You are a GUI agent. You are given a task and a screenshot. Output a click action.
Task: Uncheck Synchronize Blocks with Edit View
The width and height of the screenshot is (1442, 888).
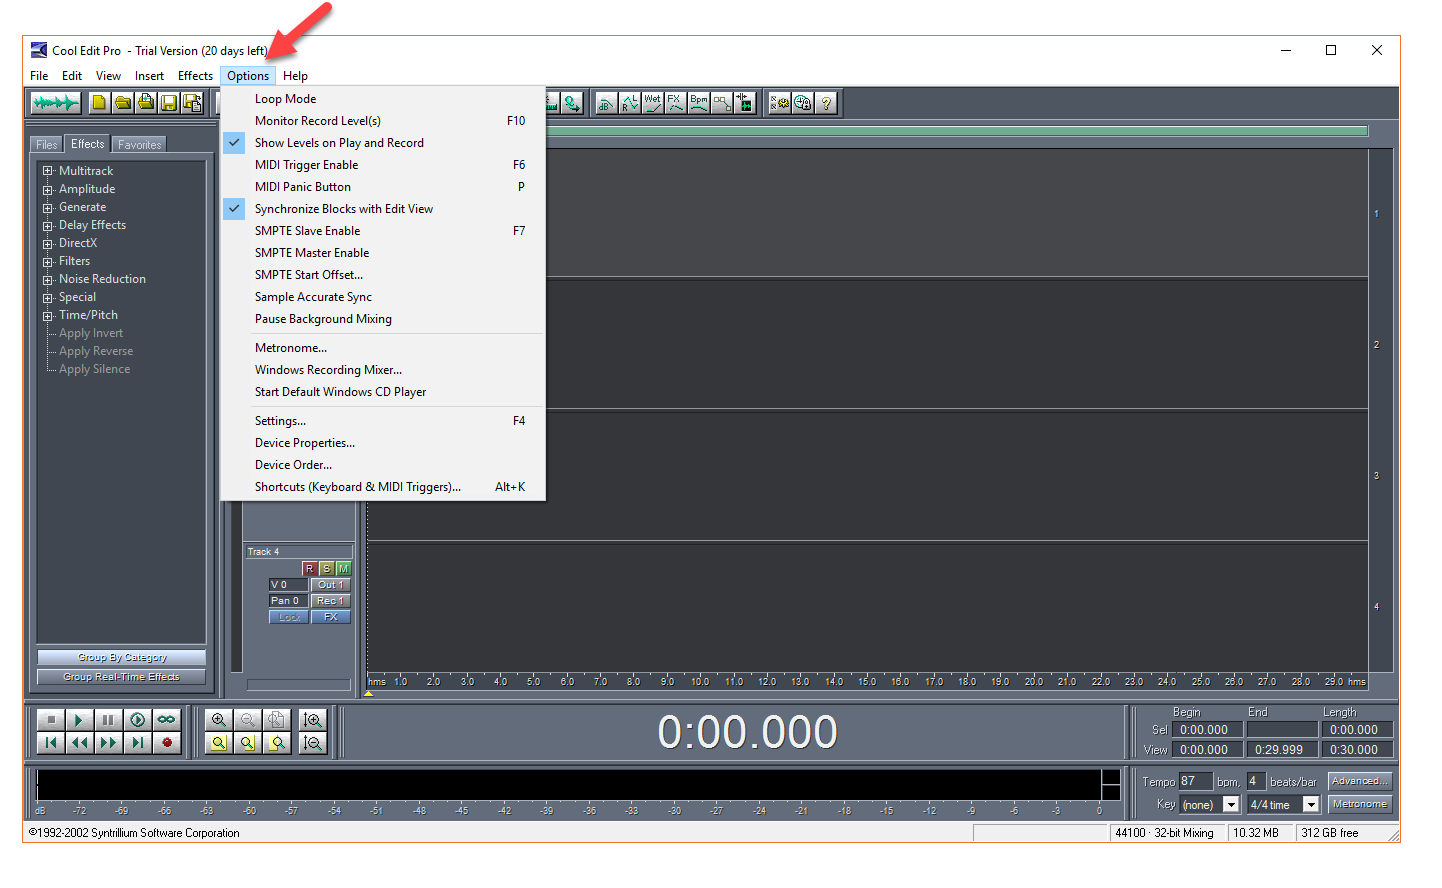pyautogui.click(x=383, y=209)
